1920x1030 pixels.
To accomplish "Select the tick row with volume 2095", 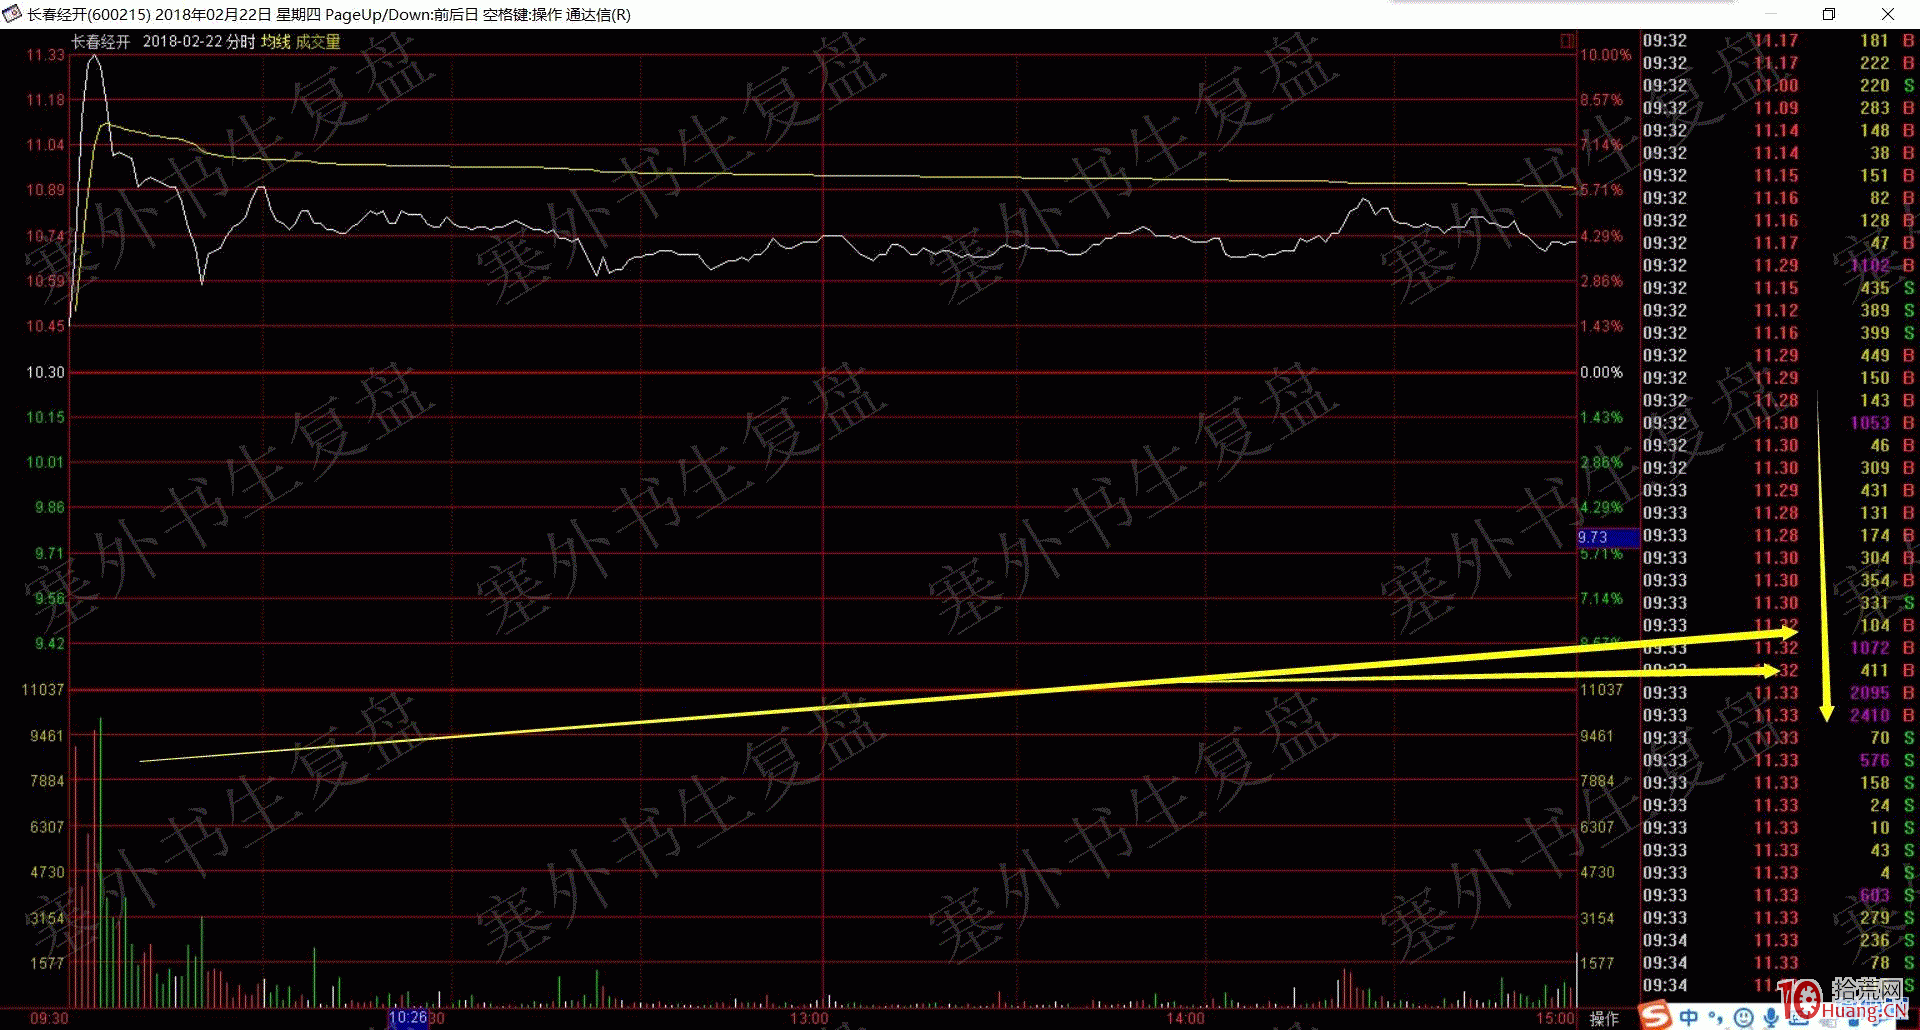I will click(x=1778, y=693).
